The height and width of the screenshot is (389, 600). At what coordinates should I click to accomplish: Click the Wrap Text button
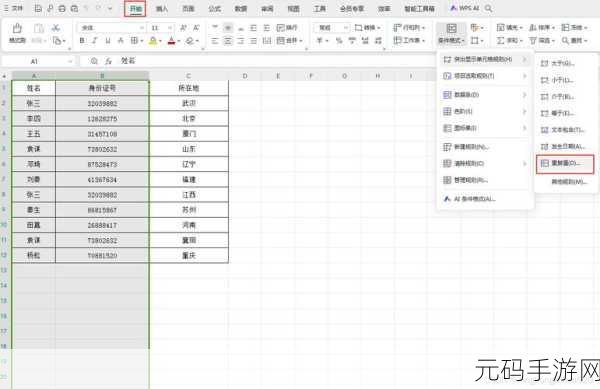click(287, 28)
